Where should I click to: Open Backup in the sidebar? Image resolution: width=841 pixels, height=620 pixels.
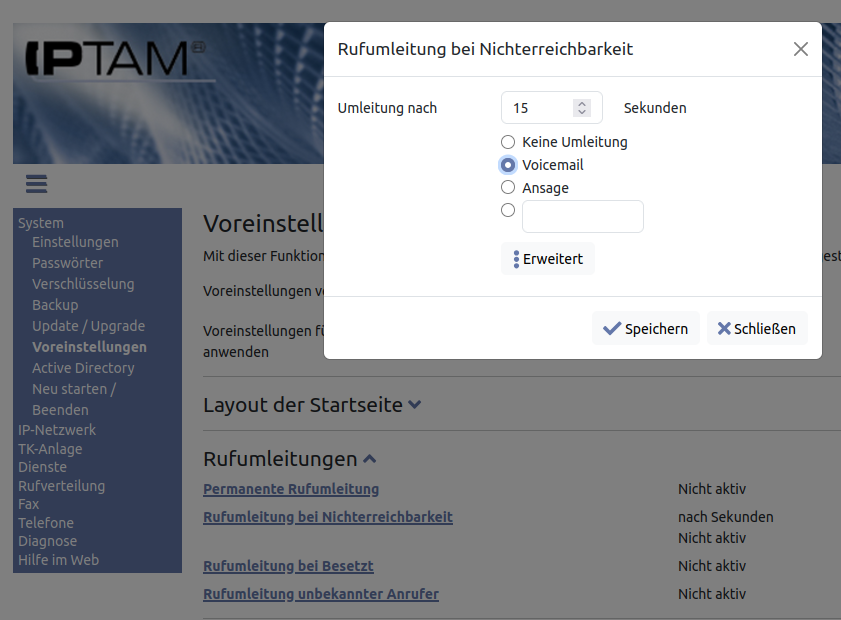click(55, 305)
